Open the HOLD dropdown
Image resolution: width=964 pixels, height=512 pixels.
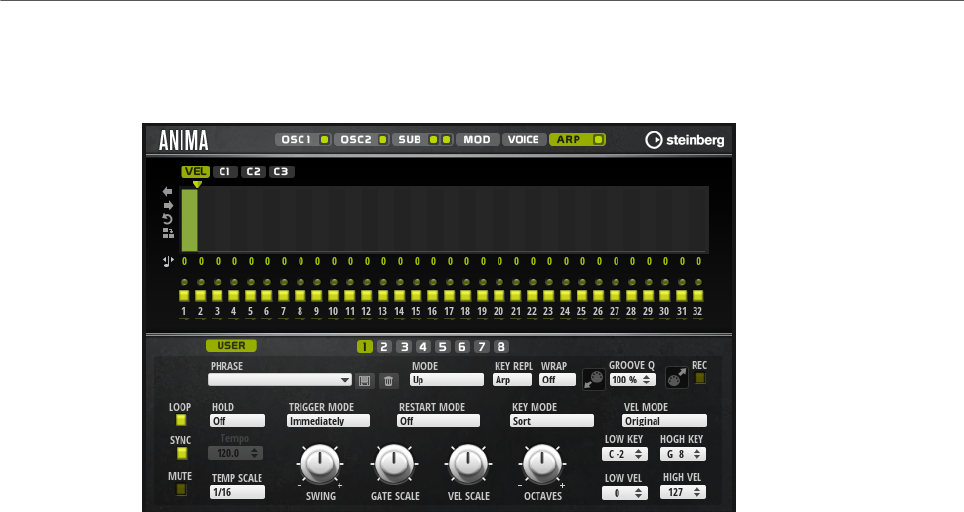point(237,421)
